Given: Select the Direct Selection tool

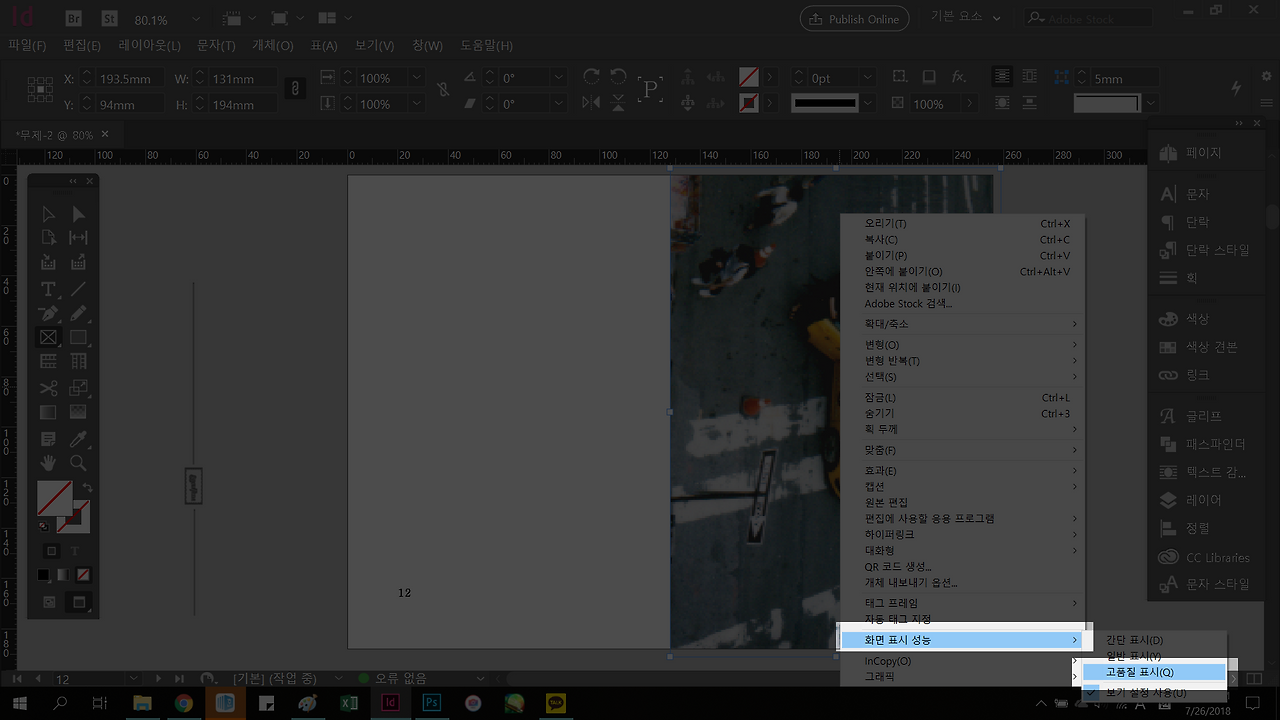Looking at the screenshot, I should (78, 214).
